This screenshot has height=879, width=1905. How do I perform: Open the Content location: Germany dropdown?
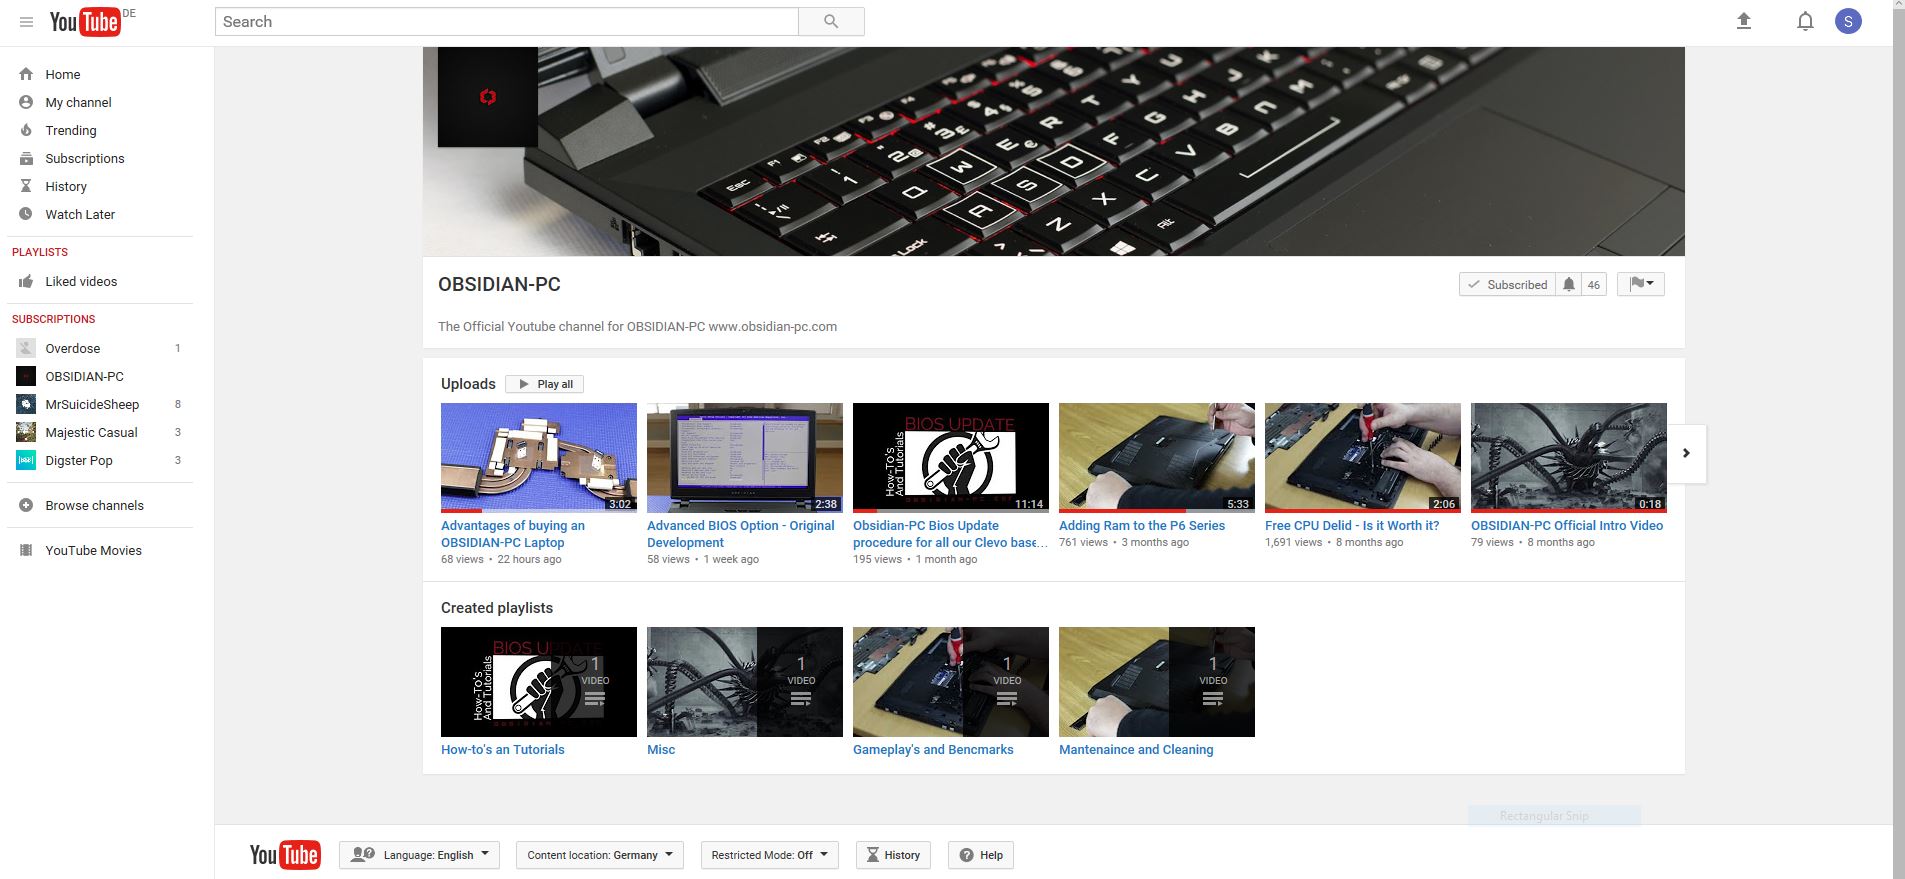click(600, 855)
